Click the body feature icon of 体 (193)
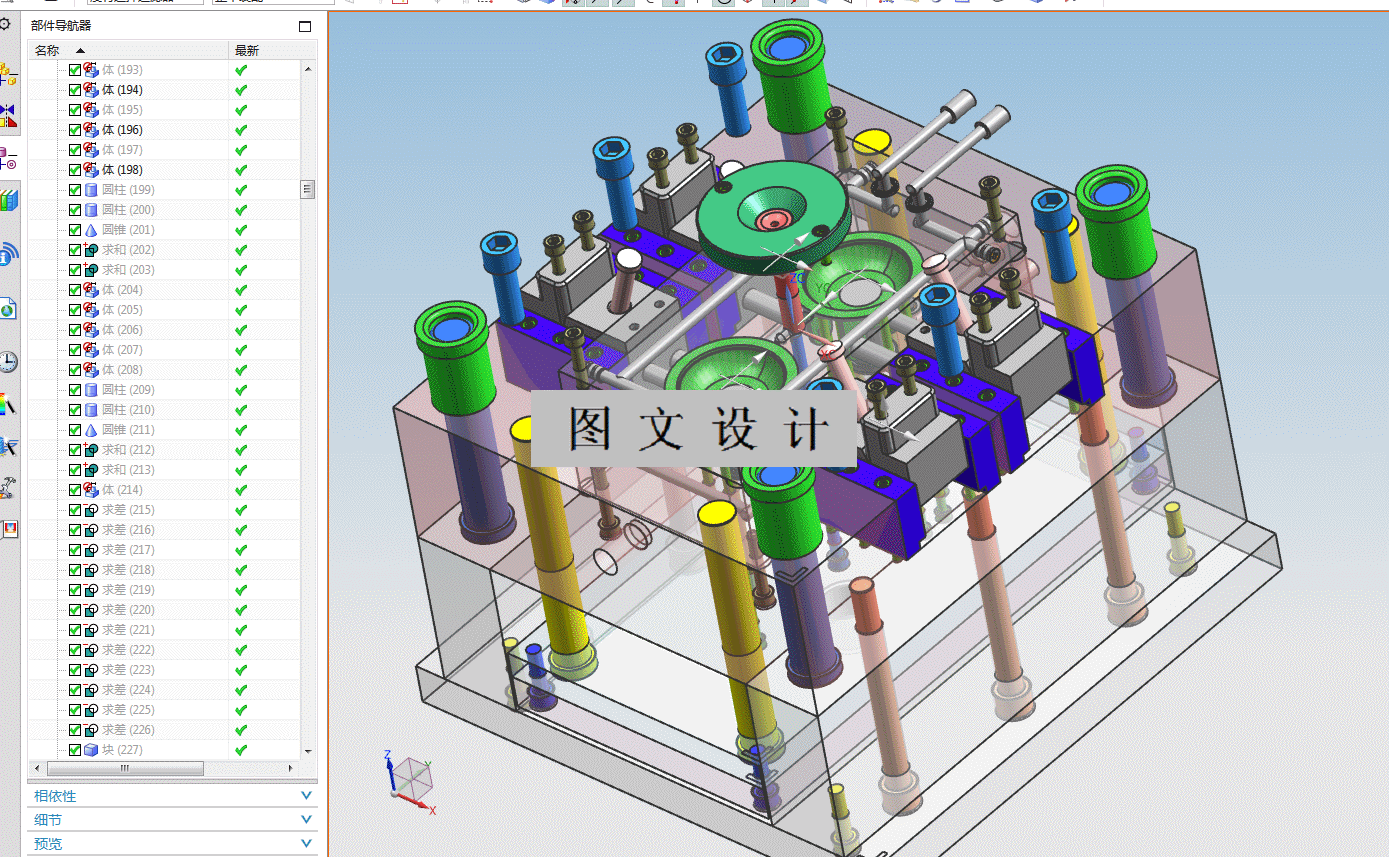 (x=91, y=70)
